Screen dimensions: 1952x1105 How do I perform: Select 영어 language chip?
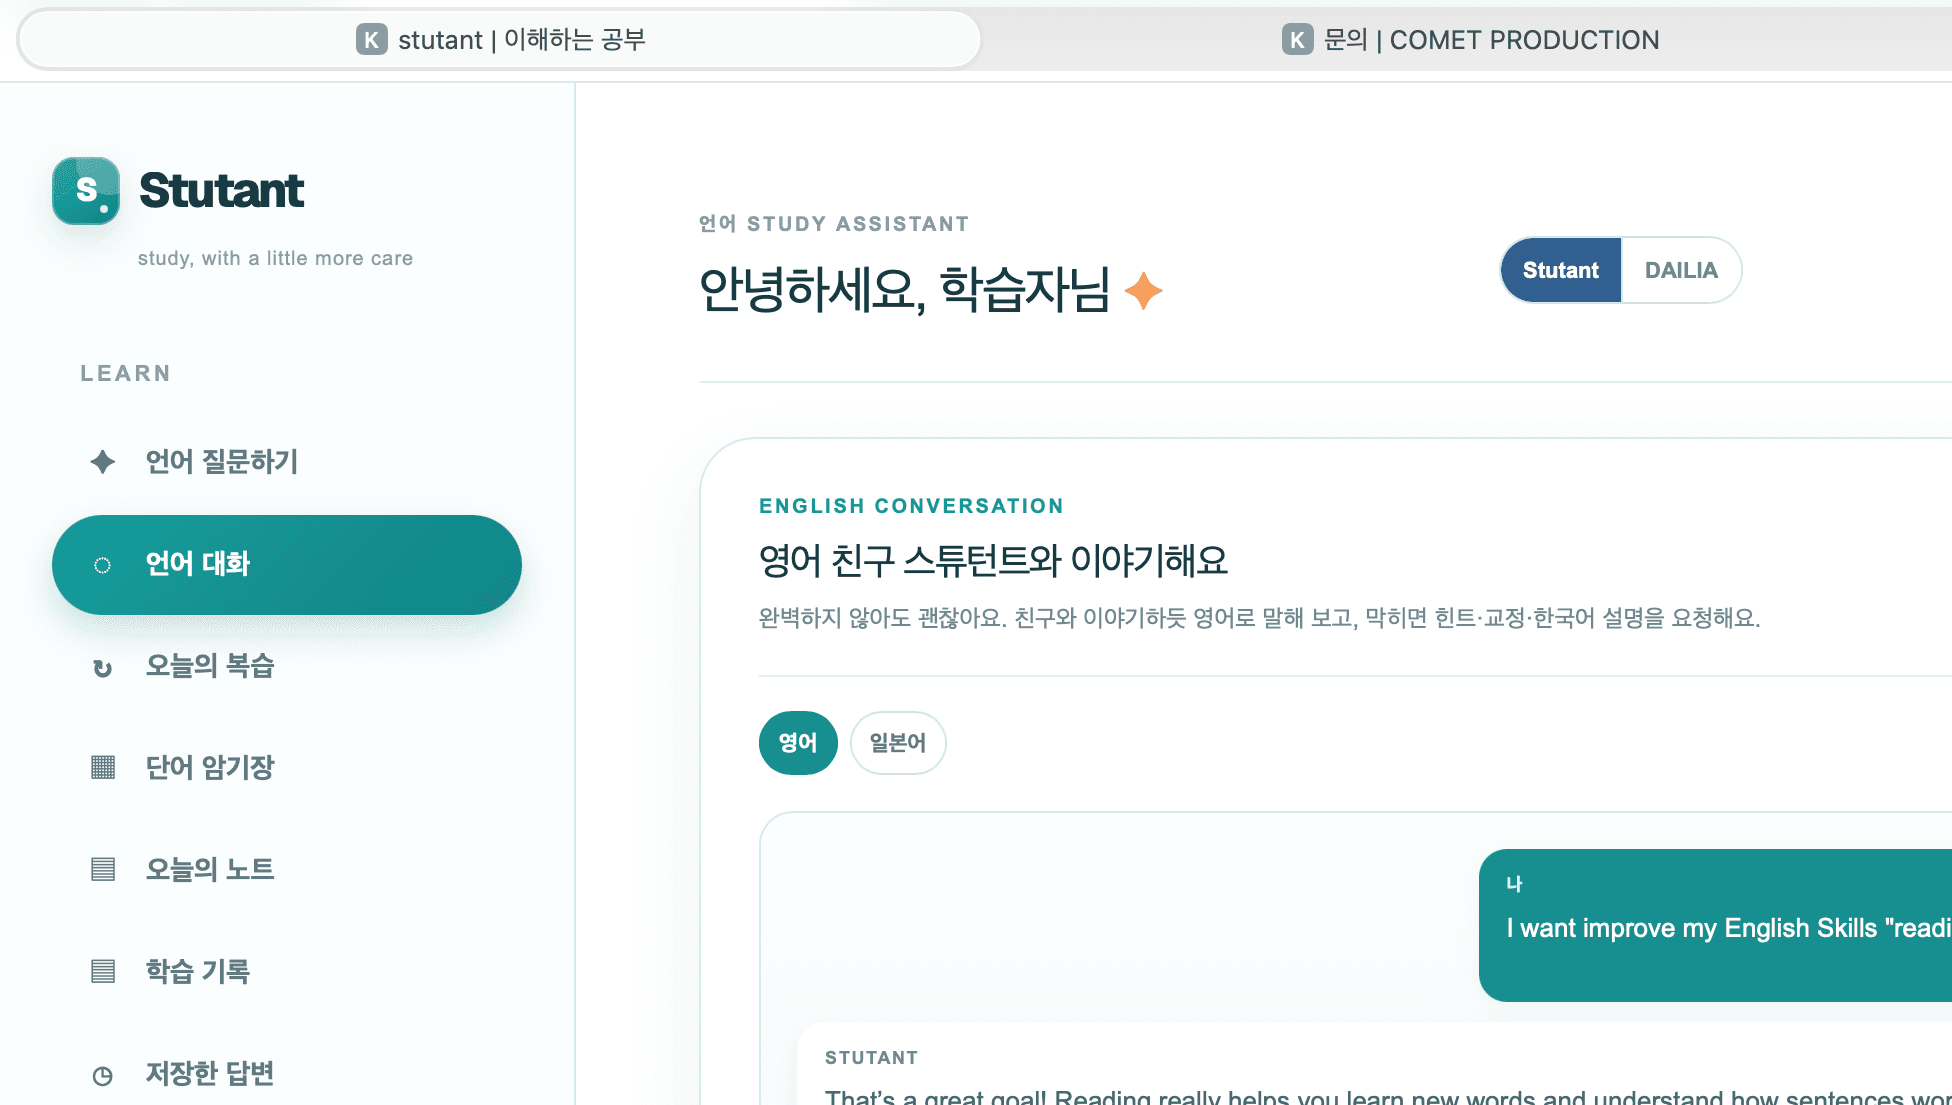pos(798,743)
